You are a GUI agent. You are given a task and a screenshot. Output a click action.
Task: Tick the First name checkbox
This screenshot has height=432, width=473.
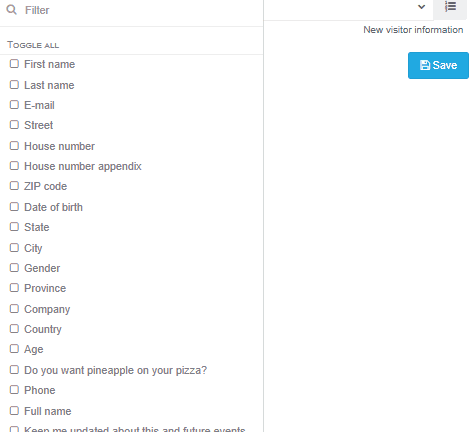(14, 64)
